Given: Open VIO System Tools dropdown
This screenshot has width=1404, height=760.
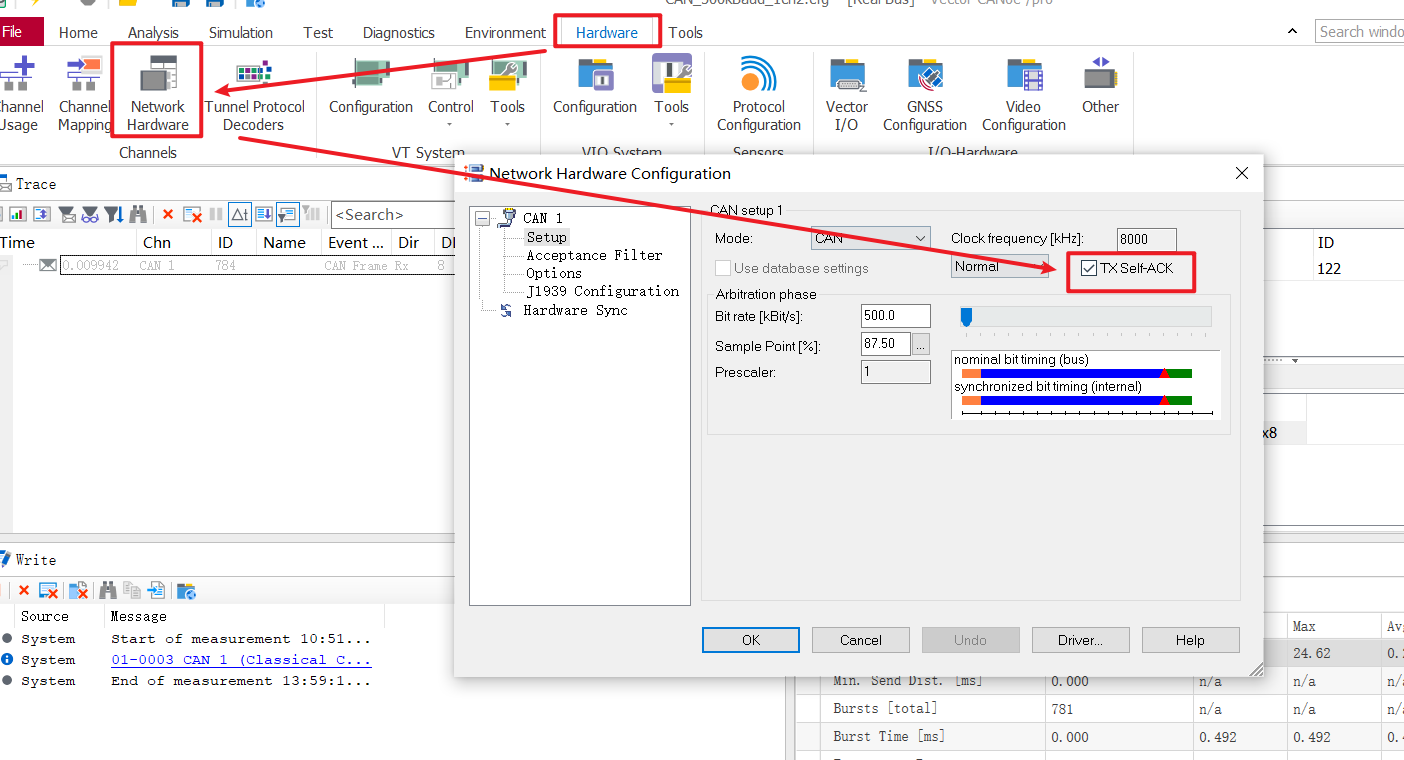Looking at the screenshot, I should click(671, 95).
